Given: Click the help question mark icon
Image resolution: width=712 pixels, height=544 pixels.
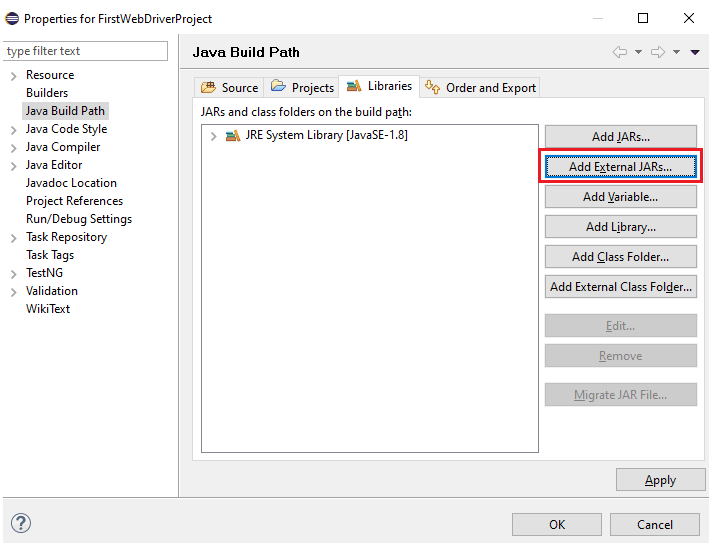Looking at the screenshot, I should pyautogui.click(x=21, y=523).
